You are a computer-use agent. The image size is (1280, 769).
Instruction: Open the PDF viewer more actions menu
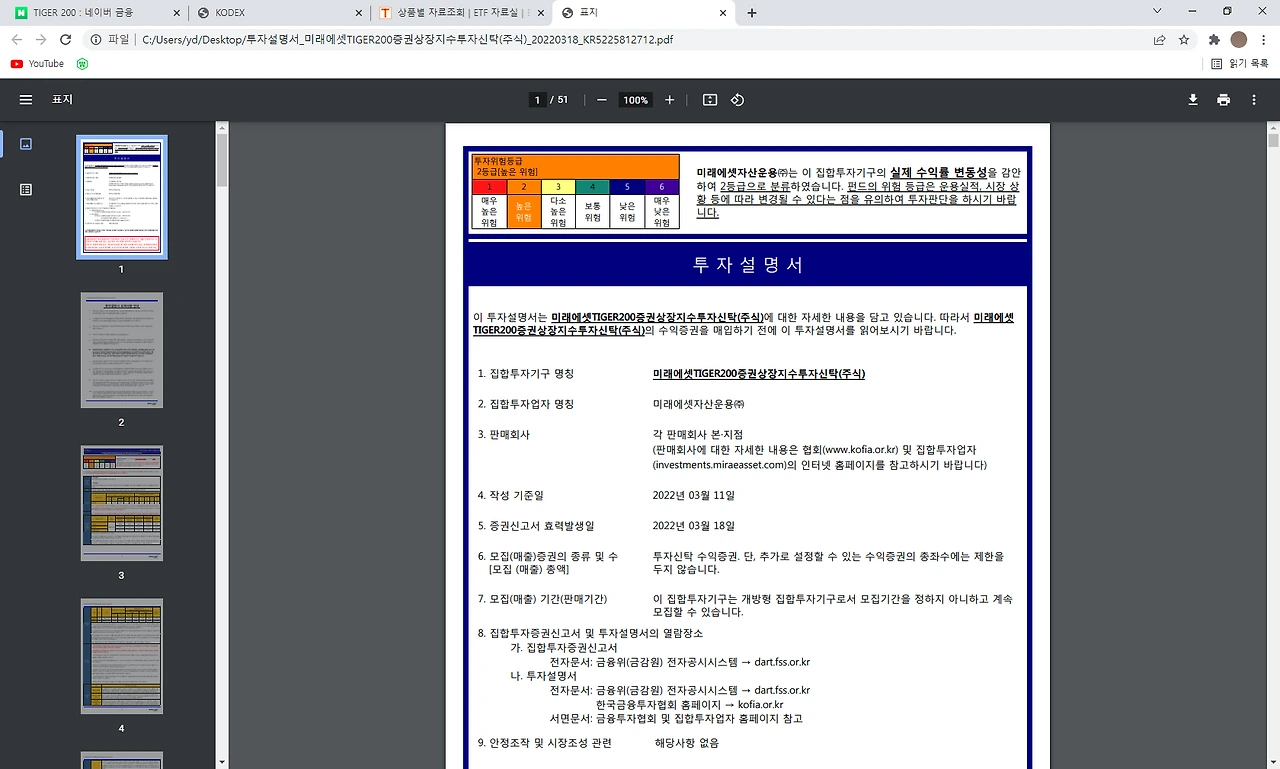[1254, 100]
